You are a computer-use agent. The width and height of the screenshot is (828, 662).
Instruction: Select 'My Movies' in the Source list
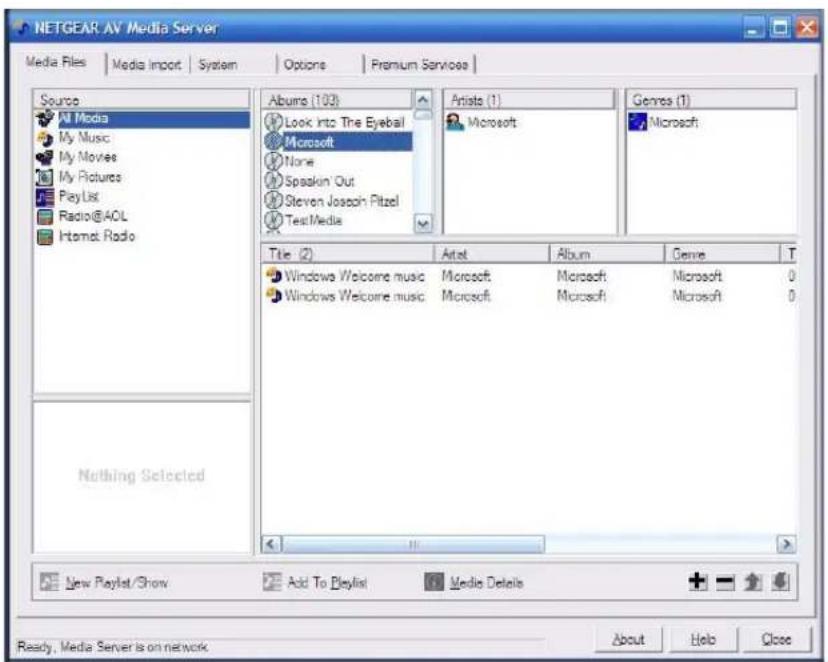pos(87,157)
